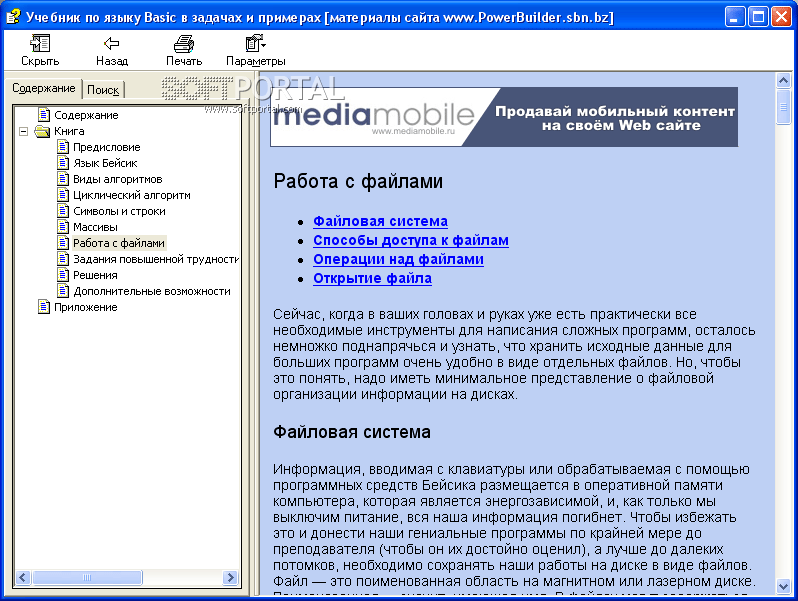Image resolution: width=798 pixels, height=601 pixels.
Task: Collapse the Книга tree node
Action: (x=23, y=131)
